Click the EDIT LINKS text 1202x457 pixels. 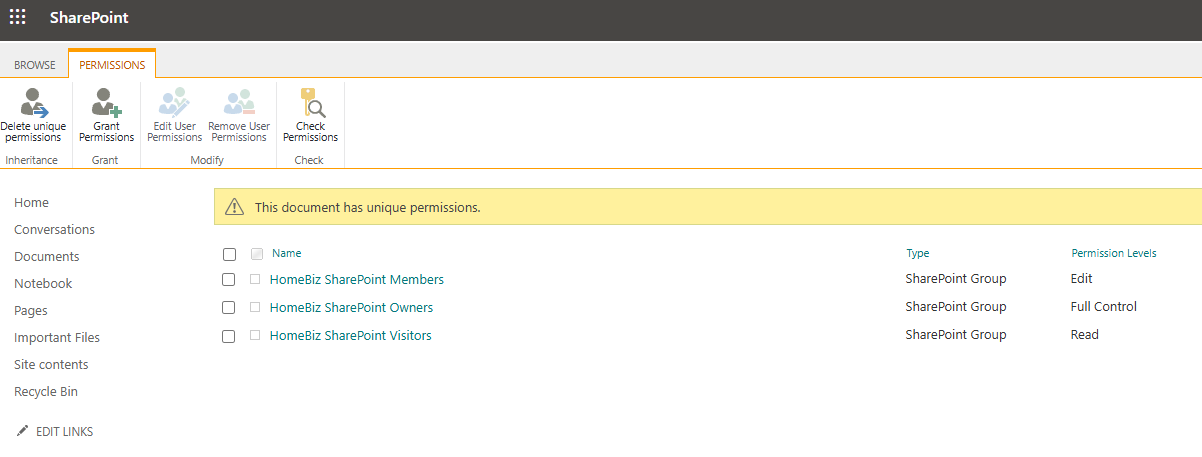(65, 432)
